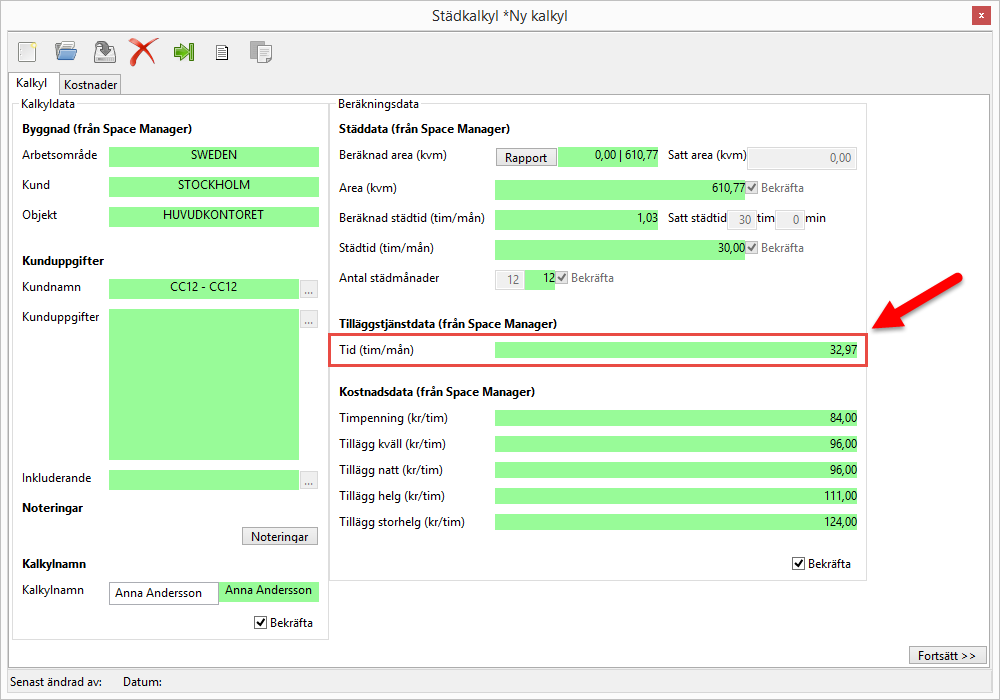Screen dimensions: 1000x700
Task: Open the Kundnamn browse ellipsis button
Action: click(309, 290)
